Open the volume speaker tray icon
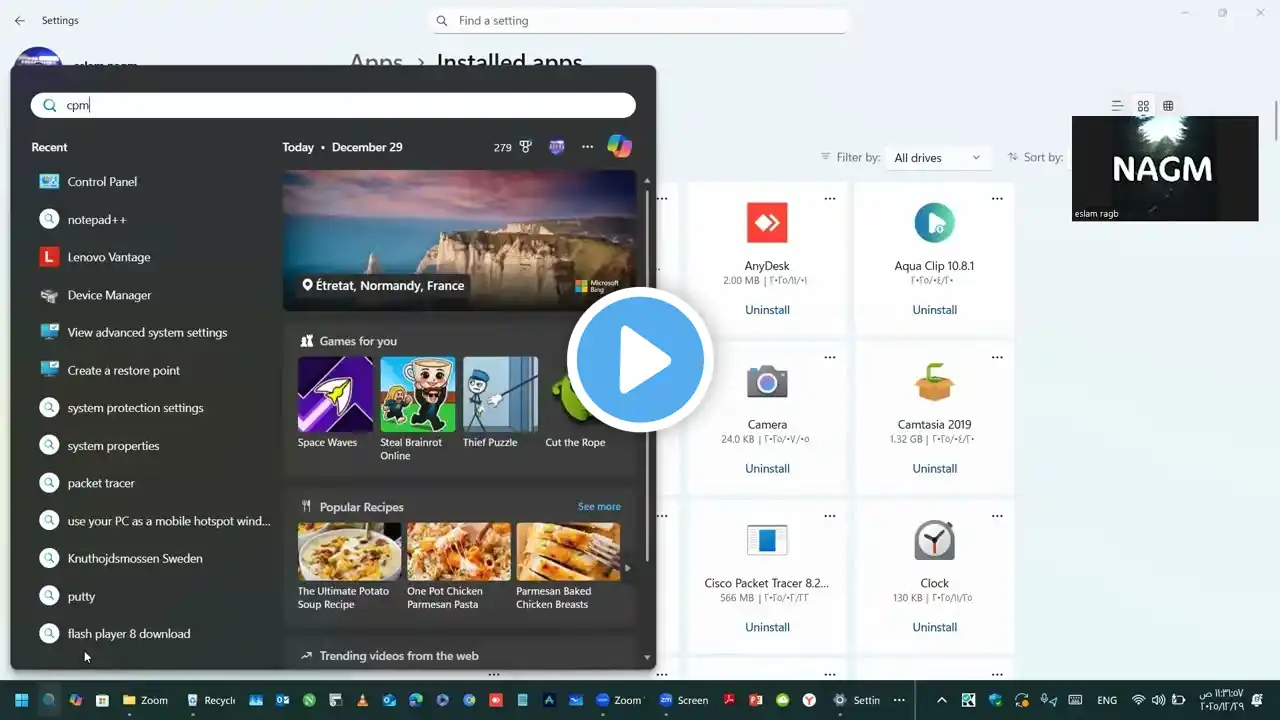Viewport: 1280px width, 720px height. [x=1158, y=700]
